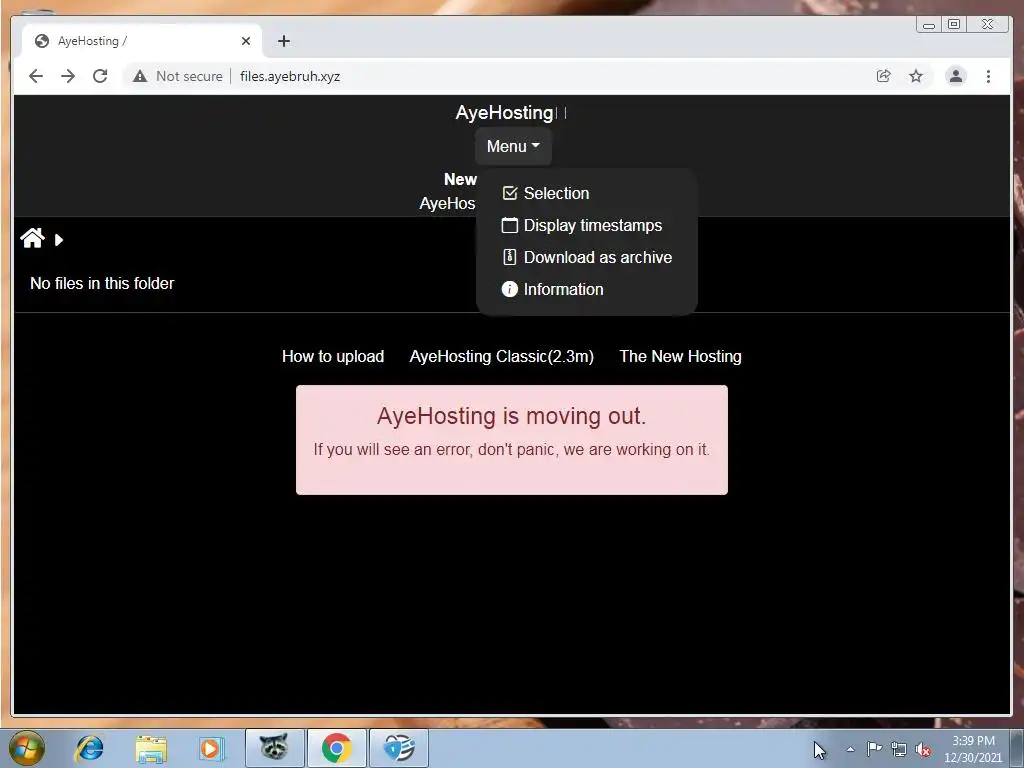Open the Menu dropdown
Screen dimensions: 1024x768
pos(513,146)
